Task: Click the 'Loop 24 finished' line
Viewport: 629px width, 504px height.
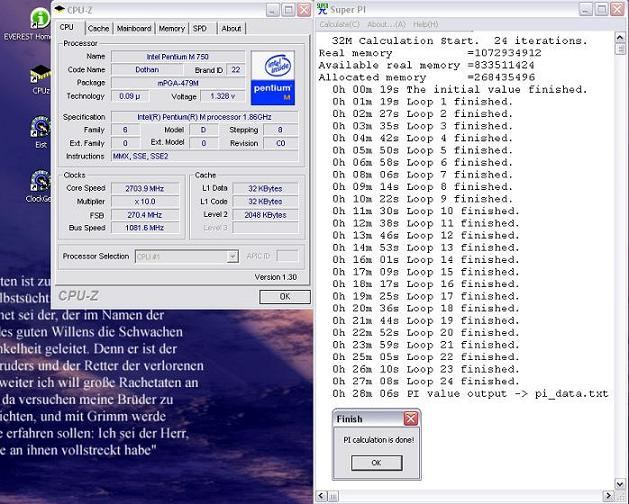Action: 426,381
